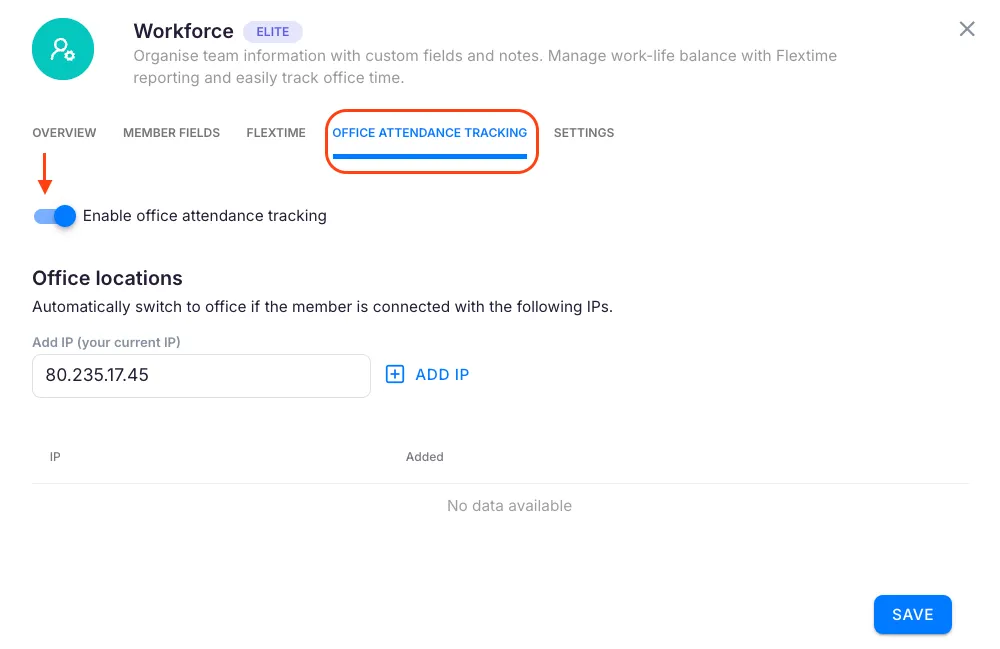Click the 'Add IP (your current IP)' label

coord(106,343)
